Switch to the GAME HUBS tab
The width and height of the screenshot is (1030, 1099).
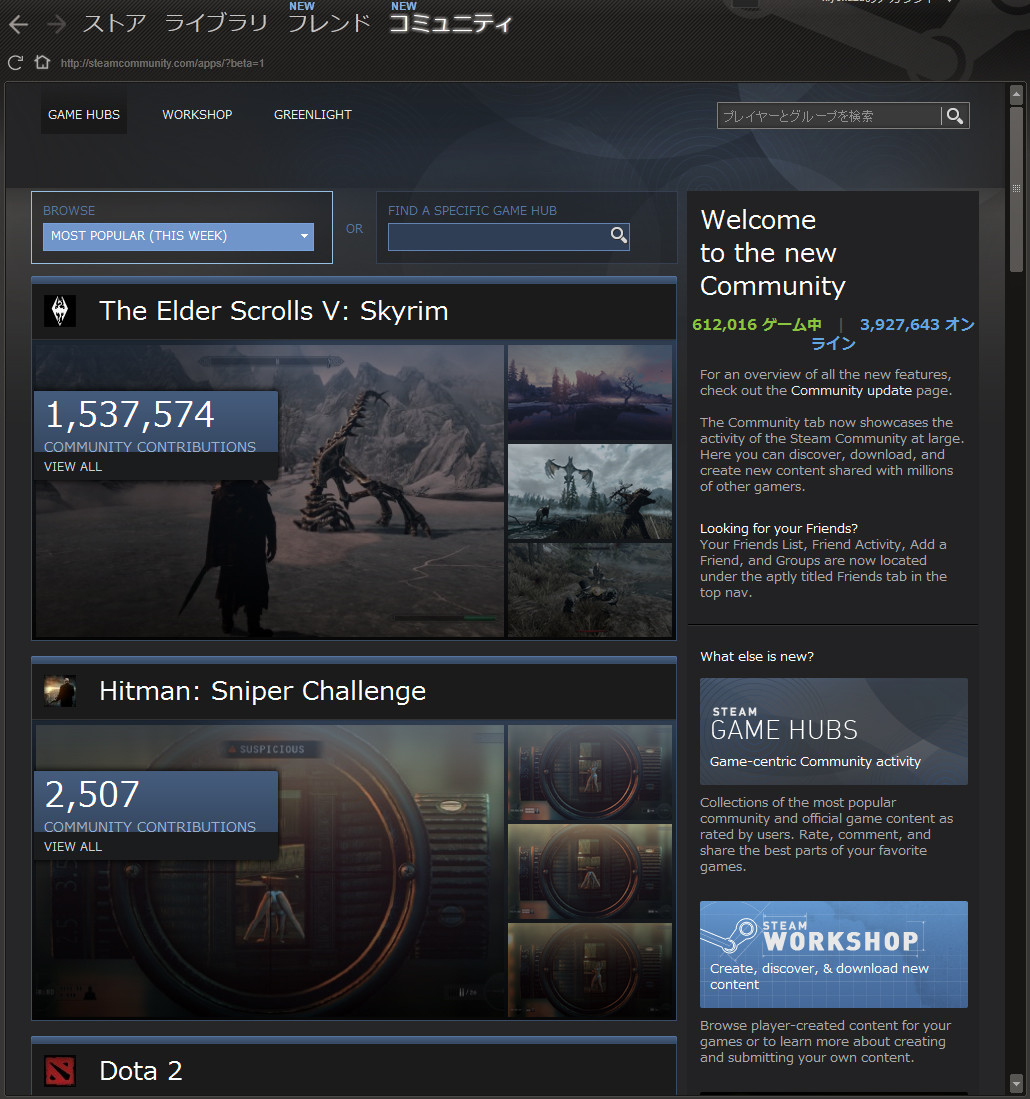(84, 114)
